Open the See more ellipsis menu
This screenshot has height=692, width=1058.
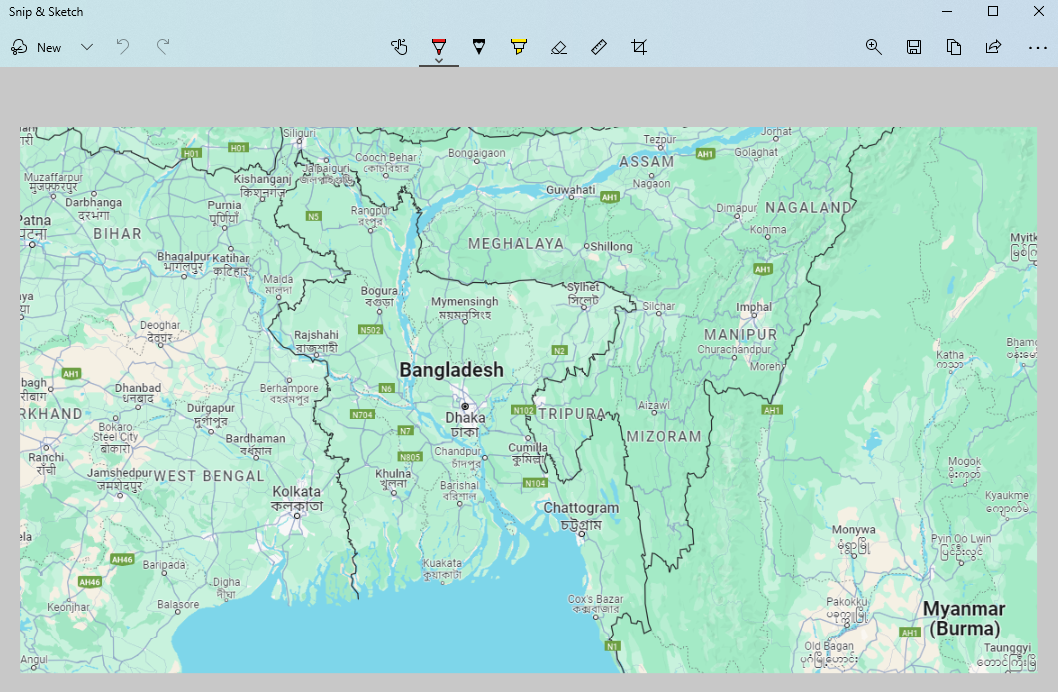tap(1038, 47)
